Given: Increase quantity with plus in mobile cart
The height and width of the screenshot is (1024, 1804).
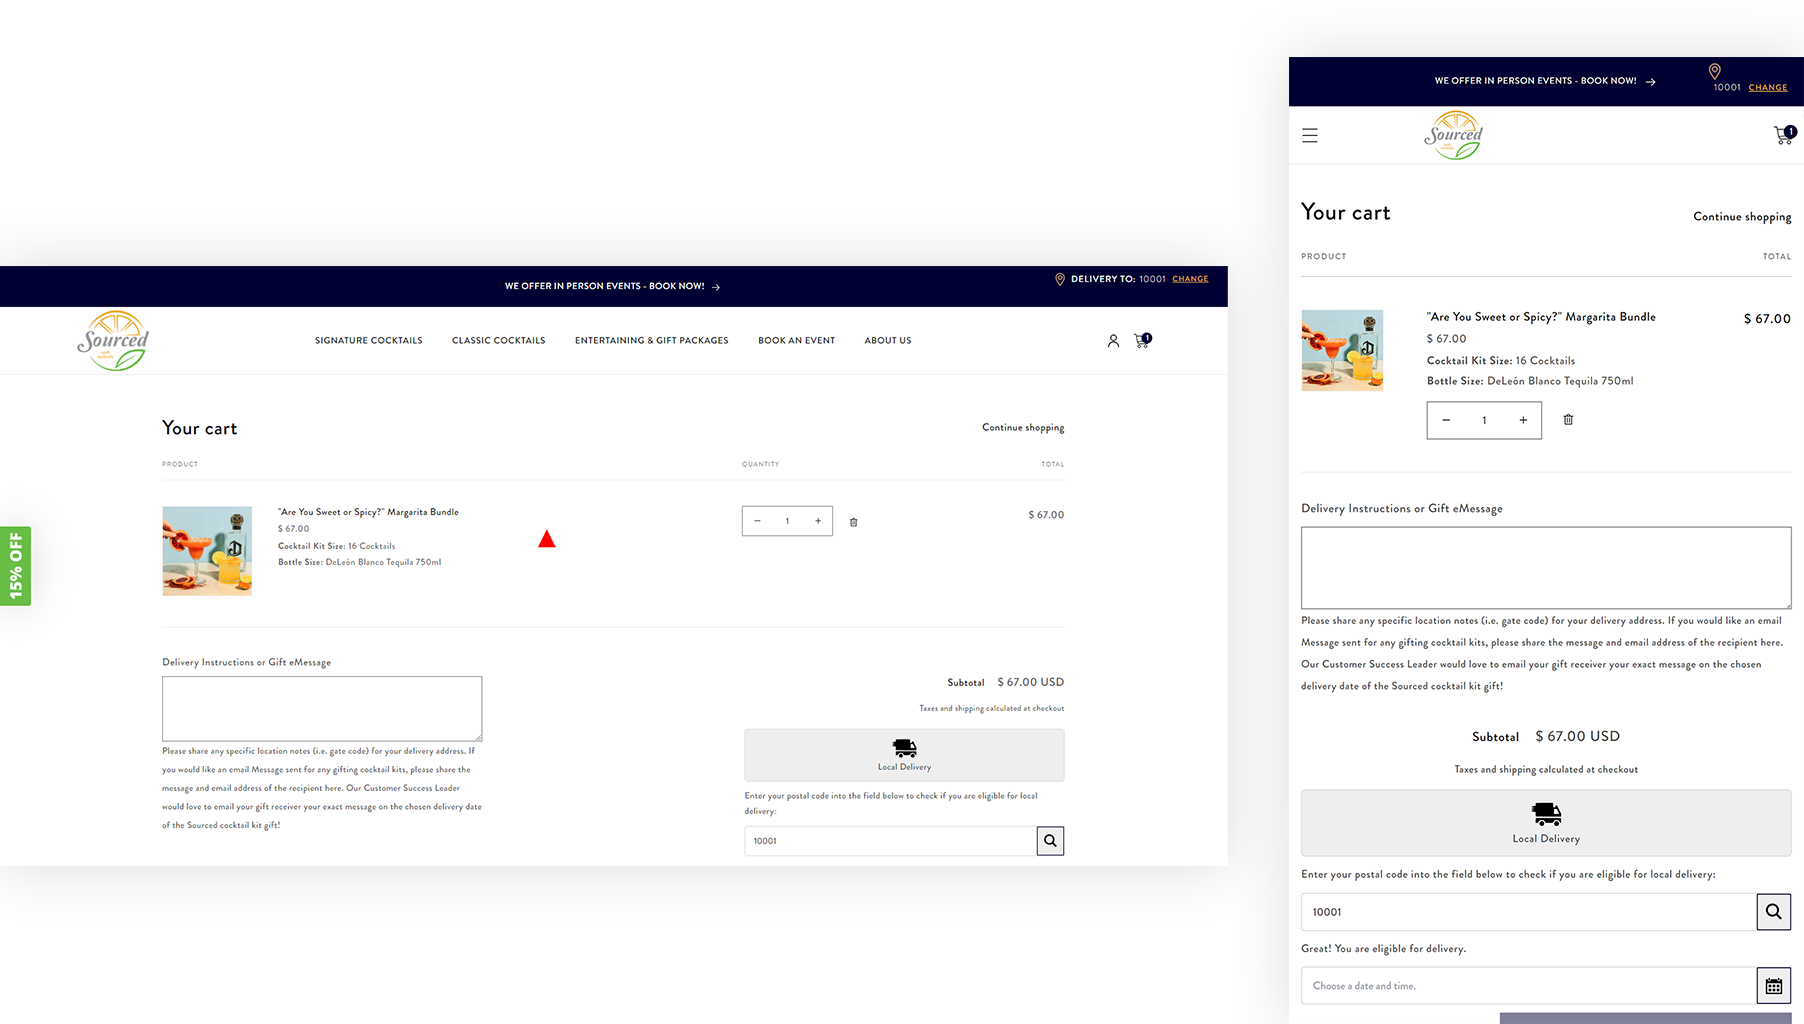Looking at the screenshot, I should point(1523,420).
